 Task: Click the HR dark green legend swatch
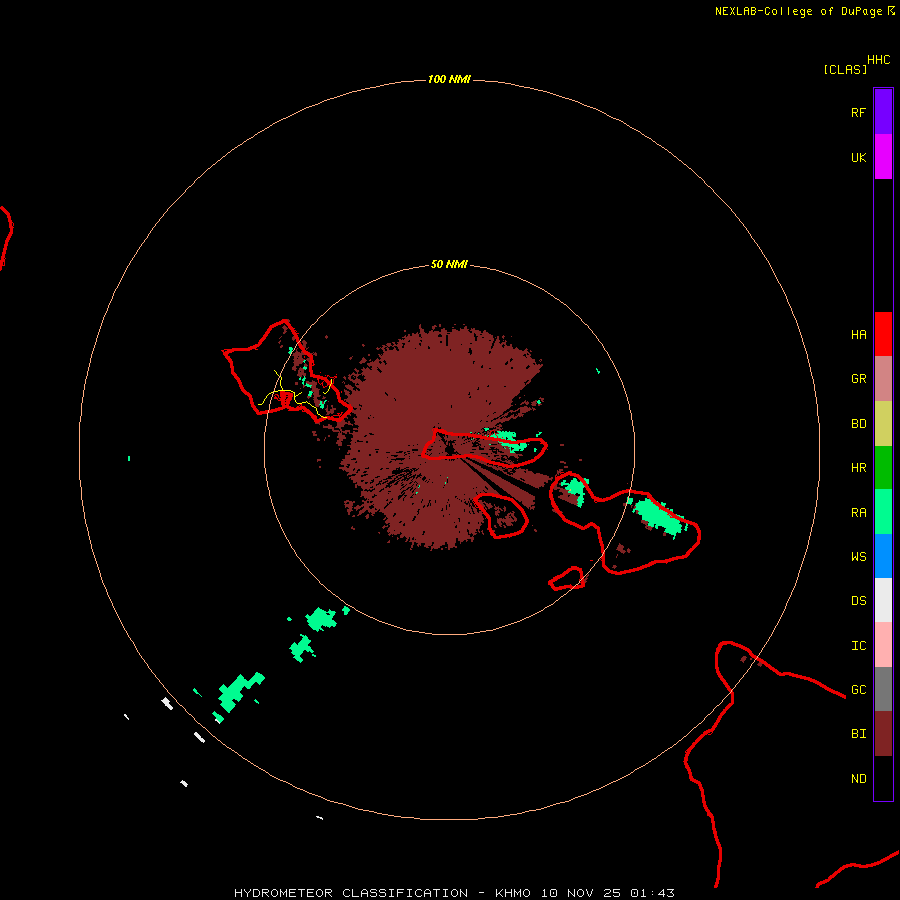[883, 468]
